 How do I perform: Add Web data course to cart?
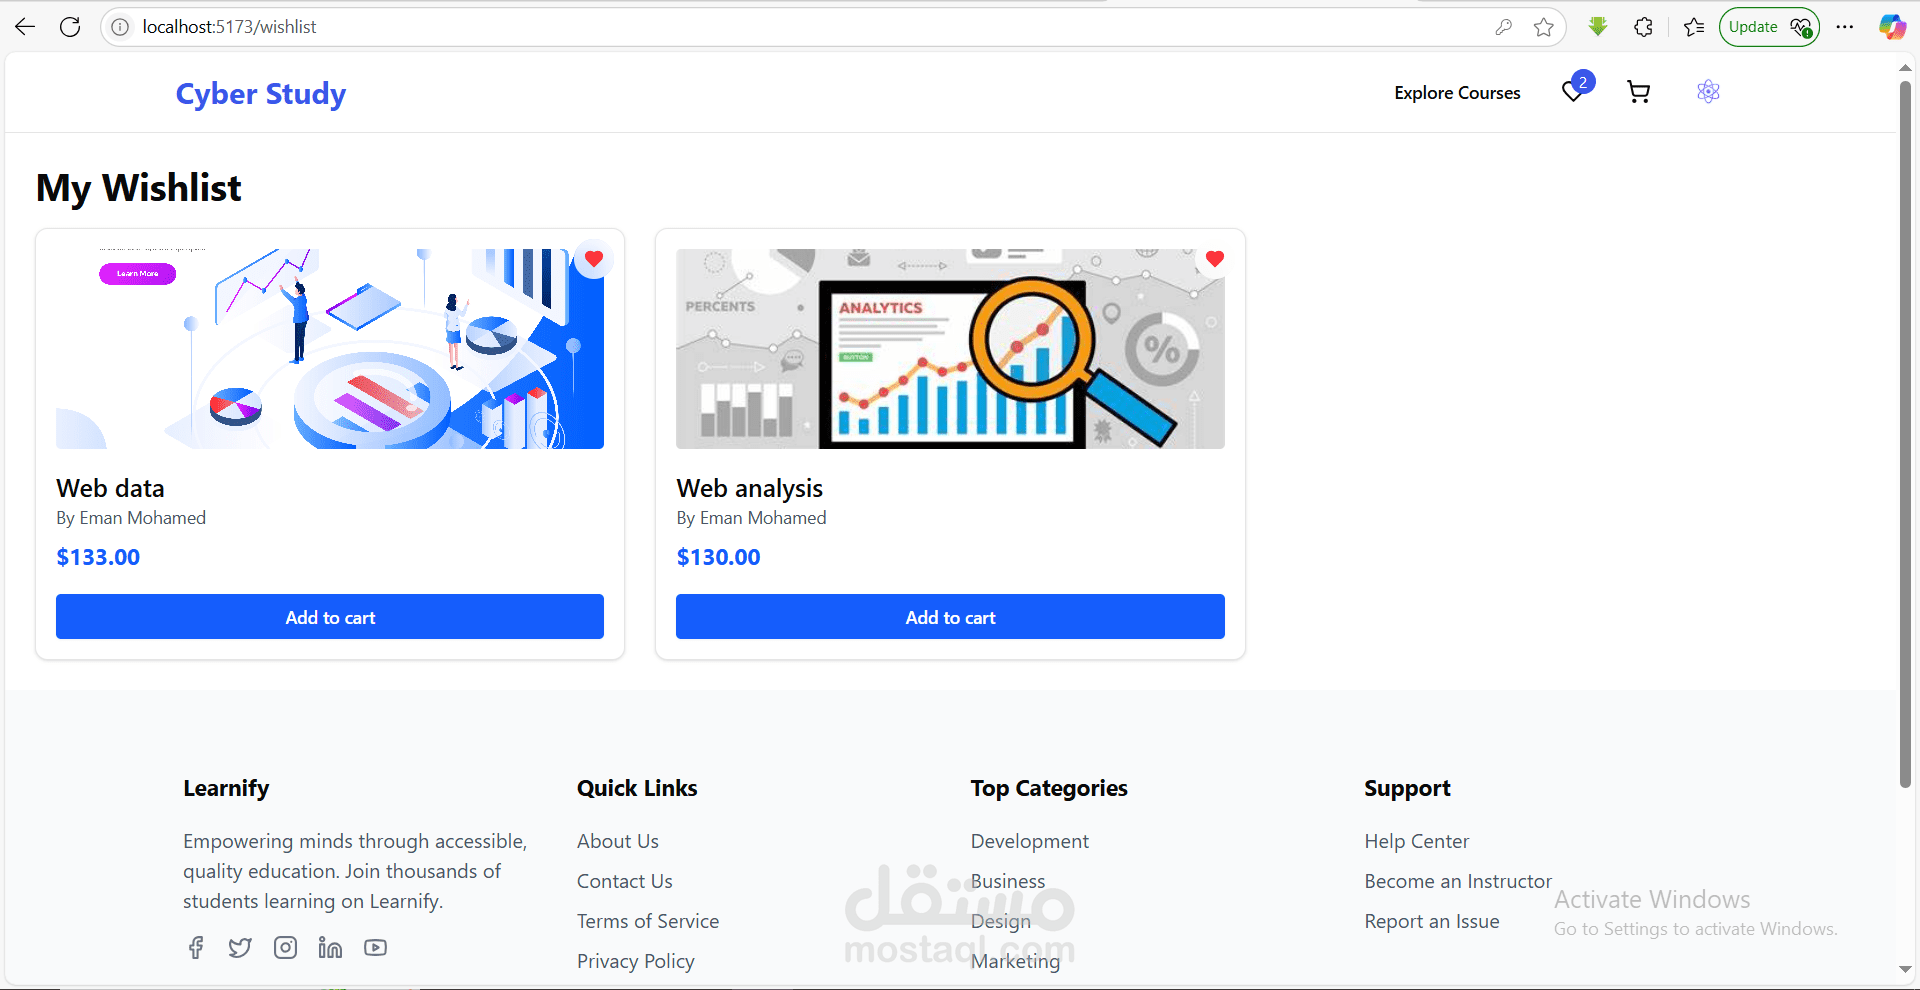(x=330, y=617)
